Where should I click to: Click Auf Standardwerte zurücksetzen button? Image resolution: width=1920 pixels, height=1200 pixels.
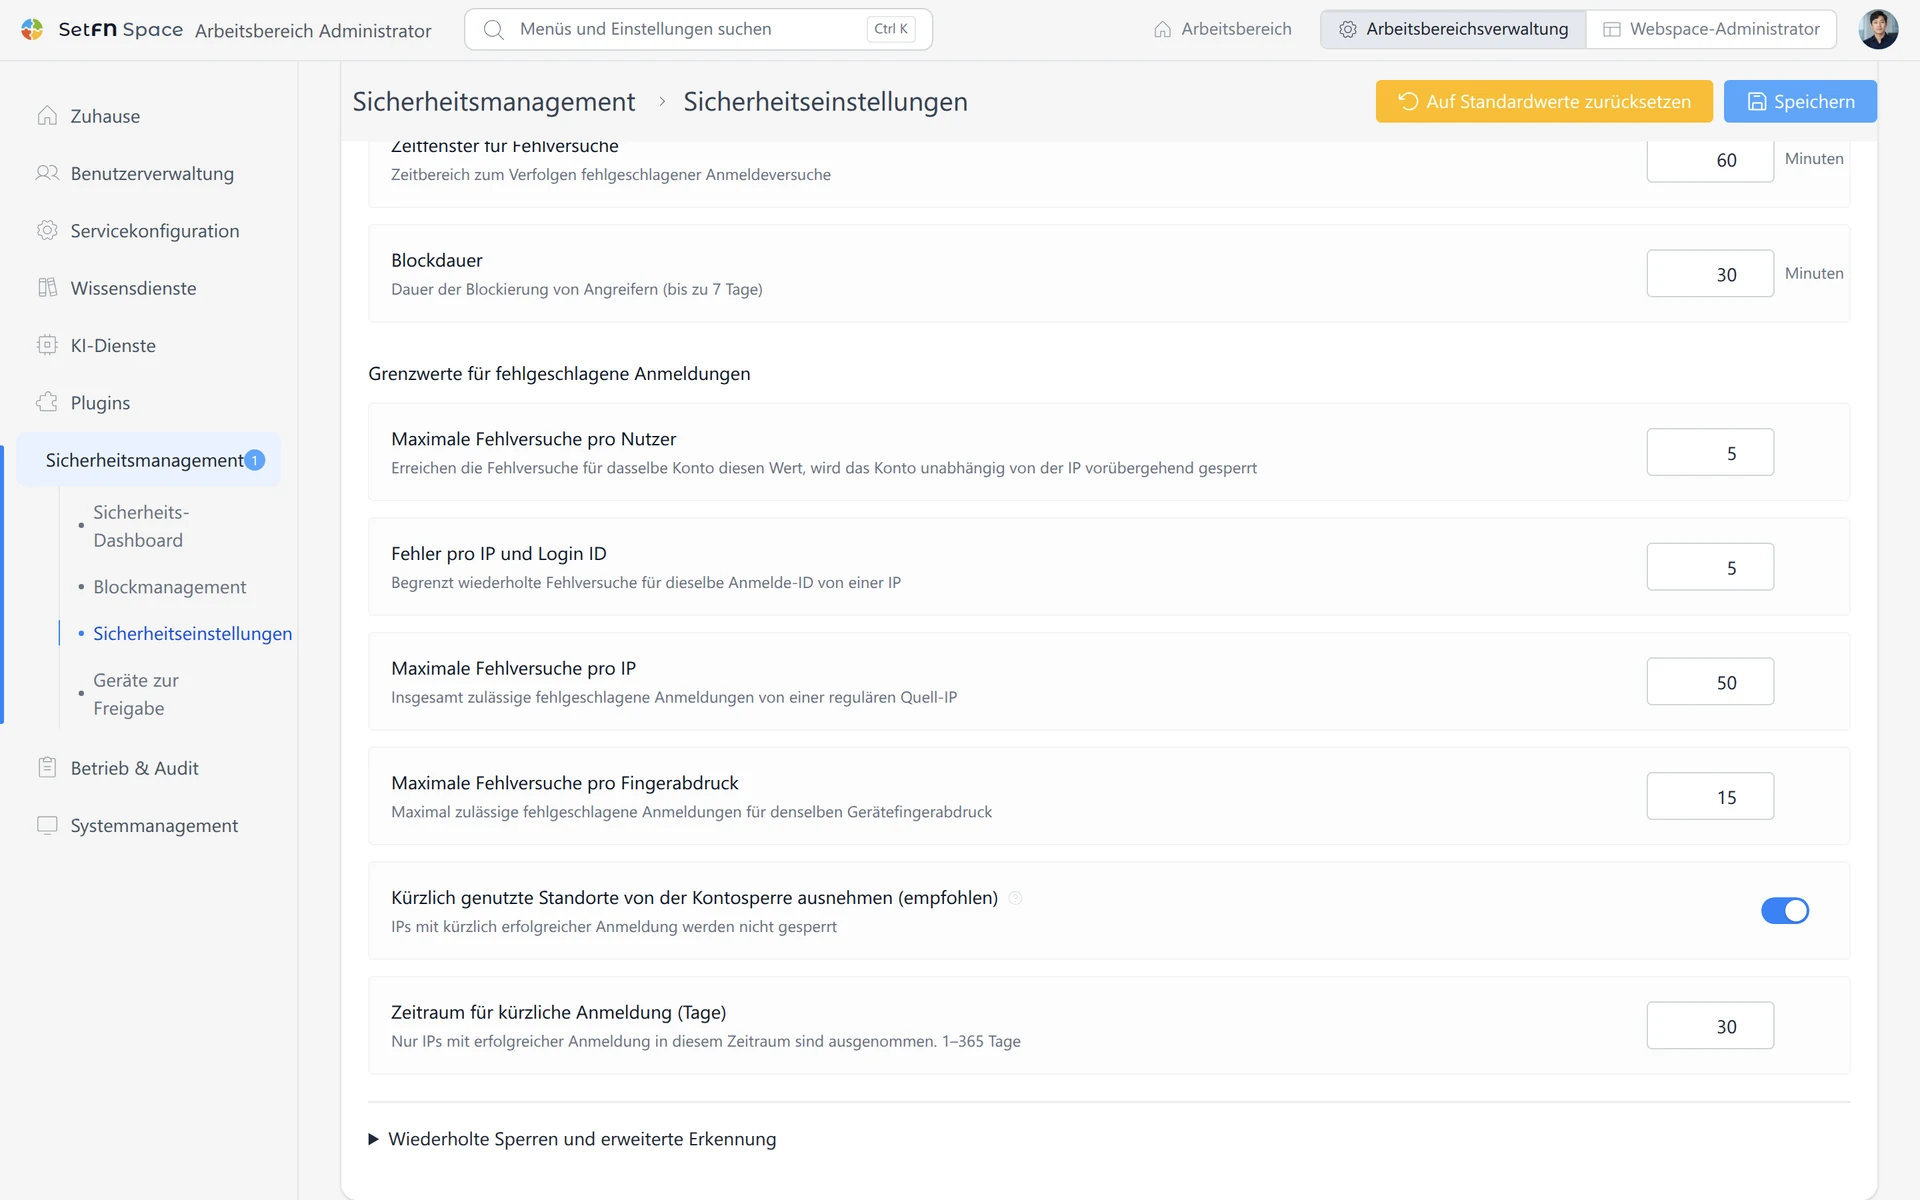click(x=1544, y=101)
